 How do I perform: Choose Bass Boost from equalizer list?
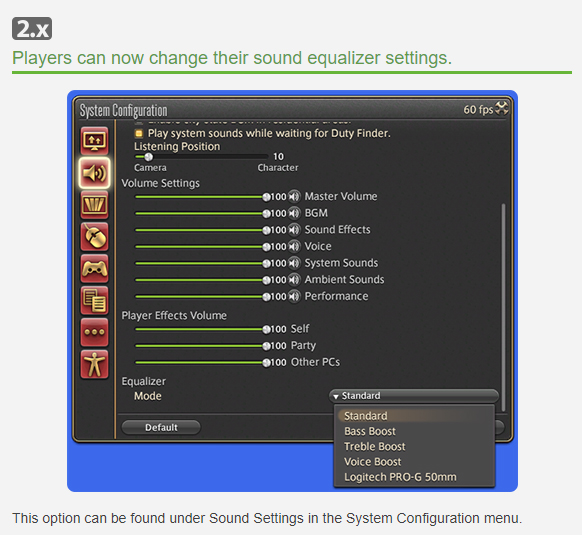(370, 431)
